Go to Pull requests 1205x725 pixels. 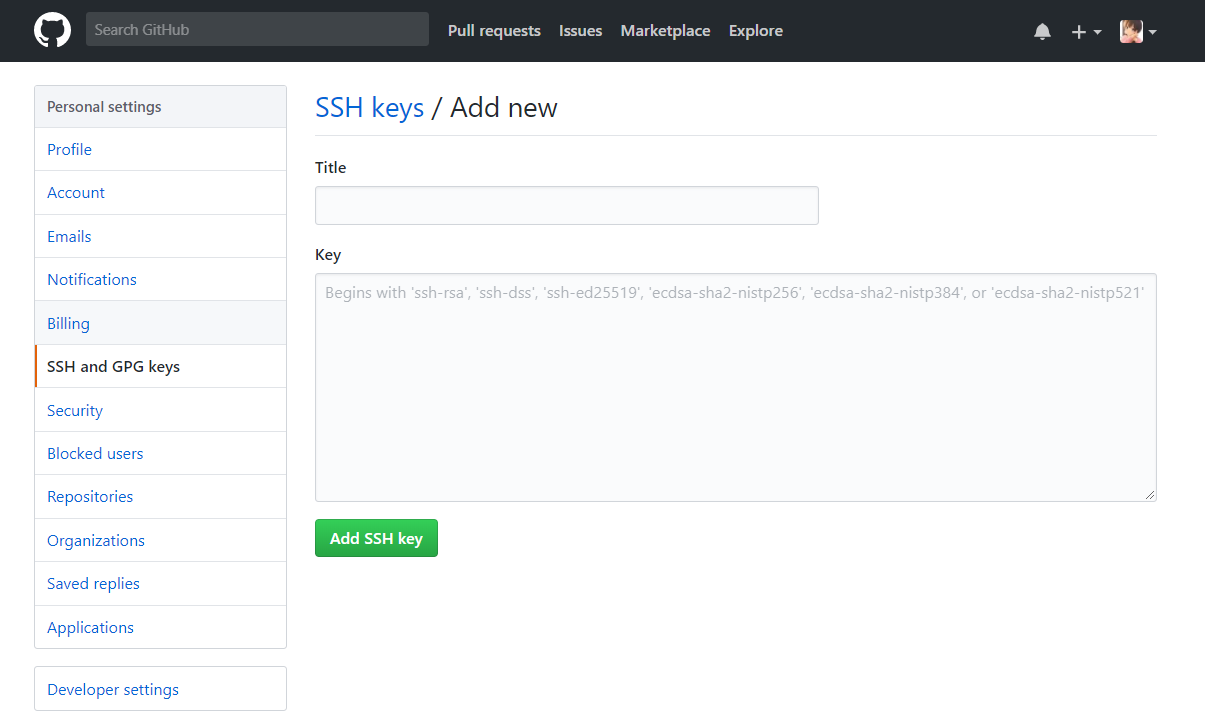coord(494,31)
